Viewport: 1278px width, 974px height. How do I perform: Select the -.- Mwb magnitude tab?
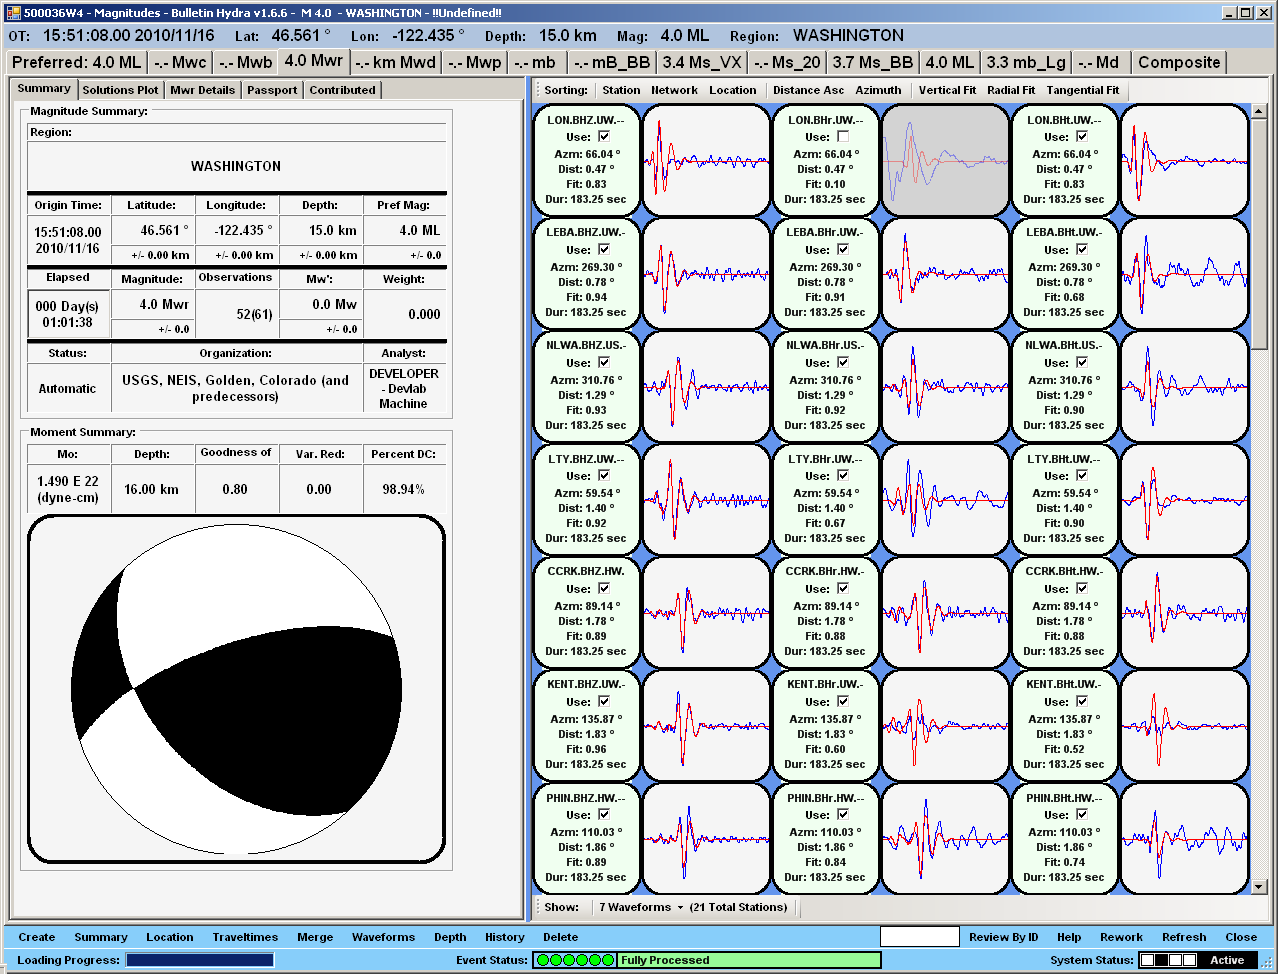pos(245,62)
